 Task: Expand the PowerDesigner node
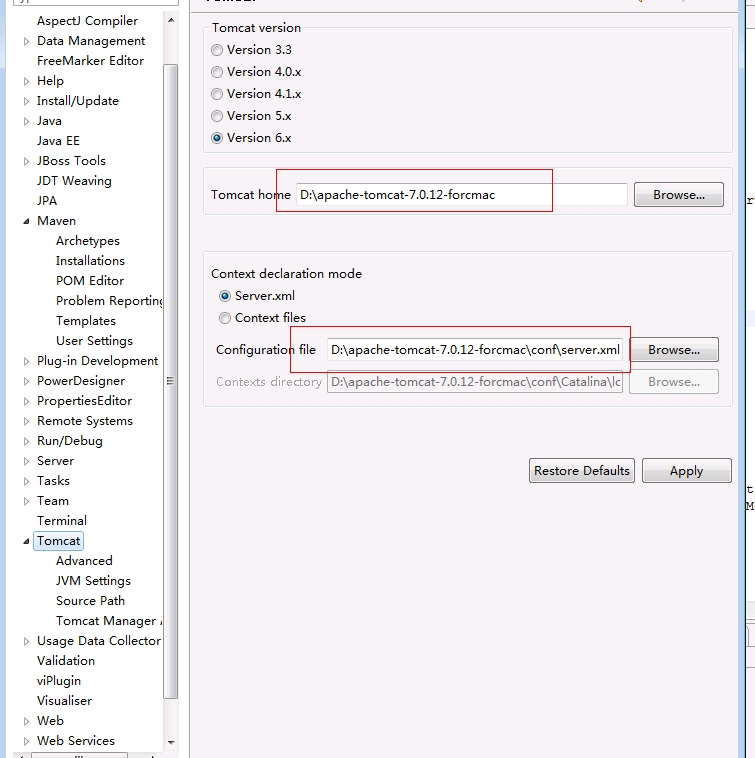pos(27,381)
